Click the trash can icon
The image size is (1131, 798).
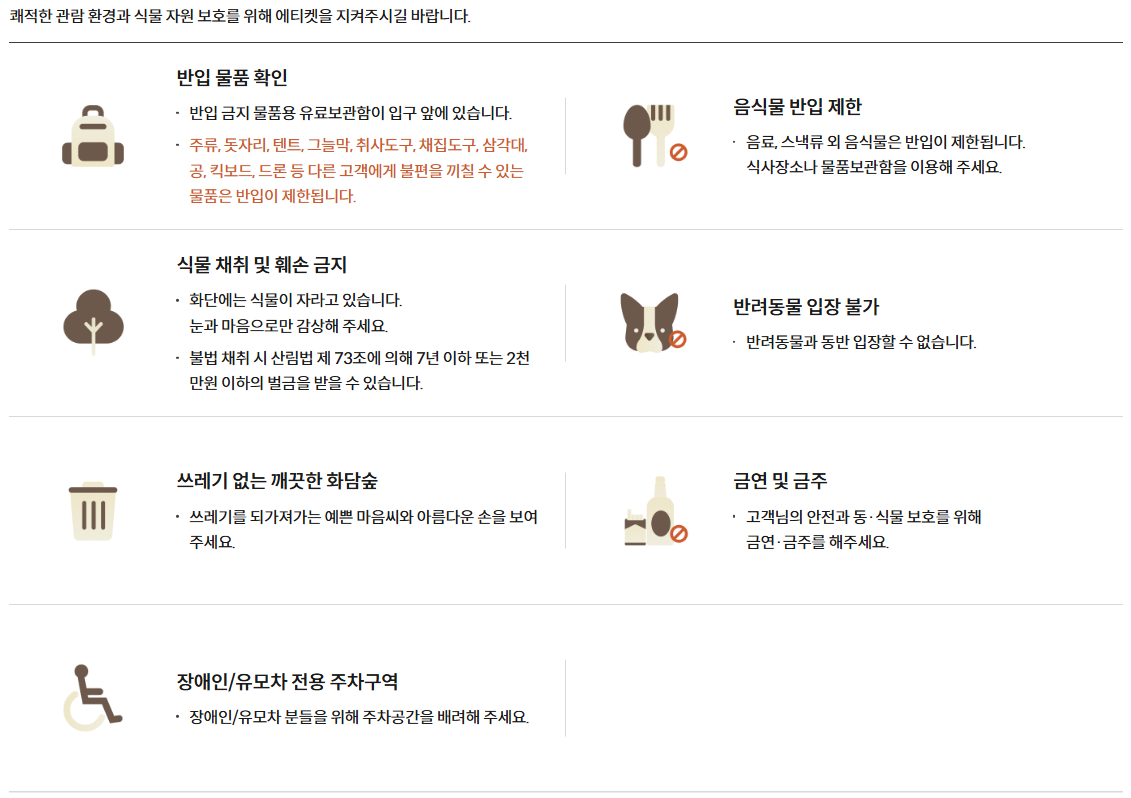point(93,511)
